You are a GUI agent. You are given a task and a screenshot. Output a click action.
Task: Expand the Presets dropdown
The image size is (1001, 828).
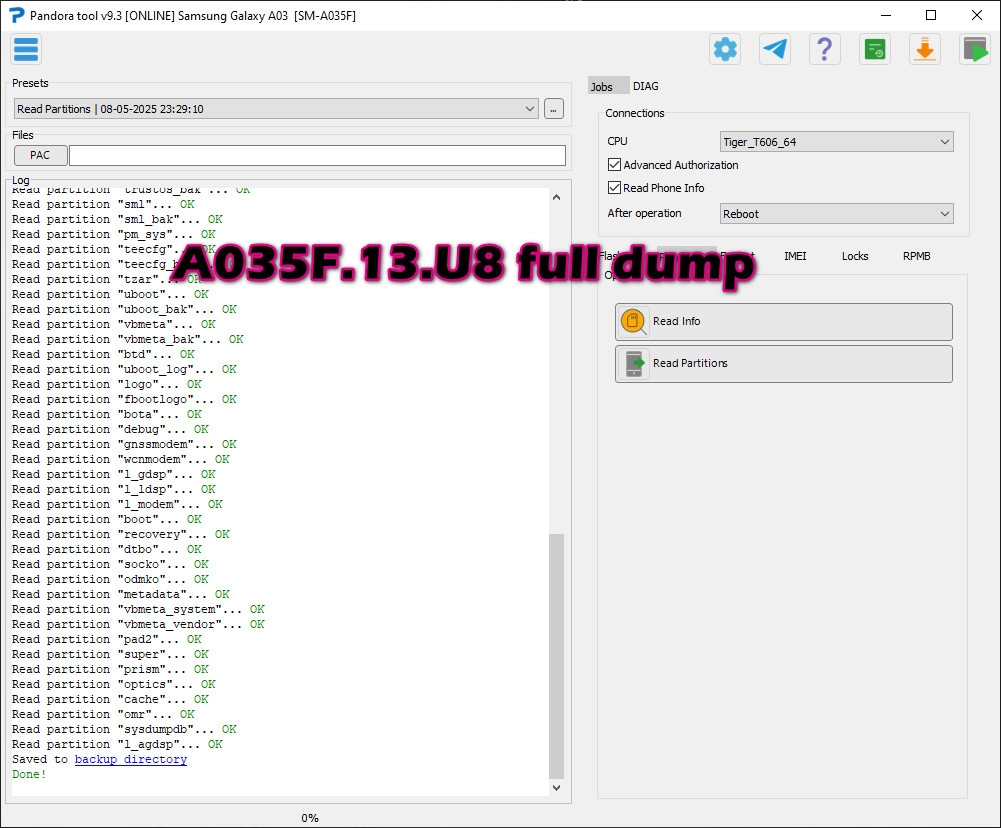pyautogui.click(x=529, y=109)
